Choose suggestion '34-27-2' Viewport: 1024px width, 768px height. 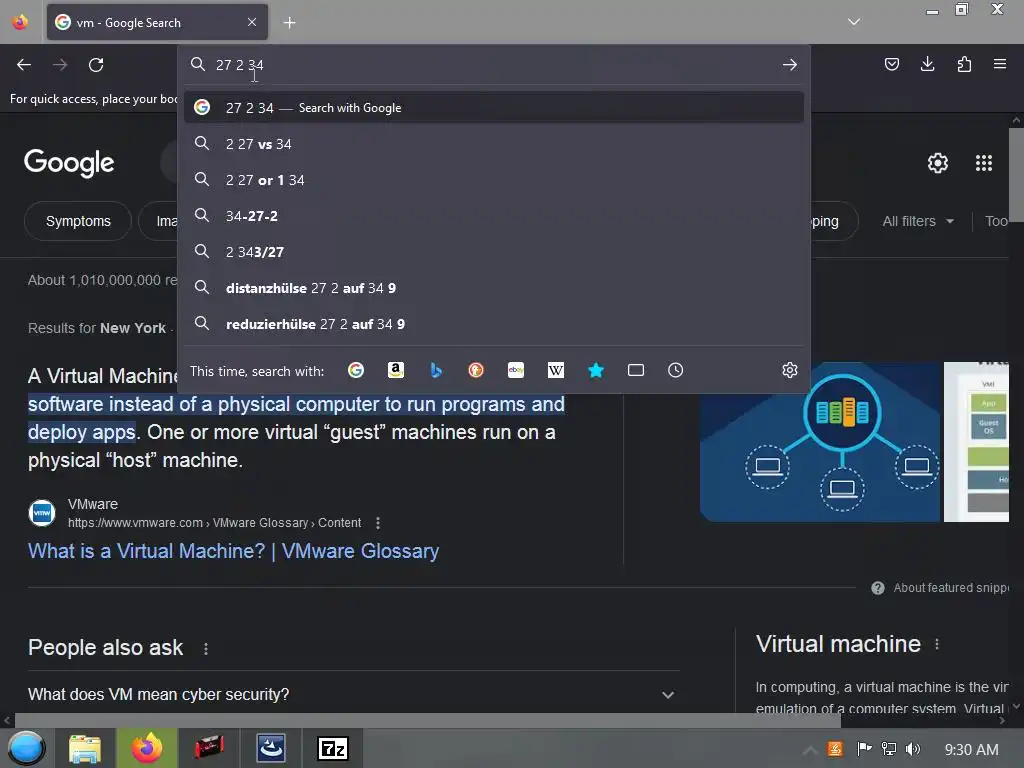tap(494, 216)
